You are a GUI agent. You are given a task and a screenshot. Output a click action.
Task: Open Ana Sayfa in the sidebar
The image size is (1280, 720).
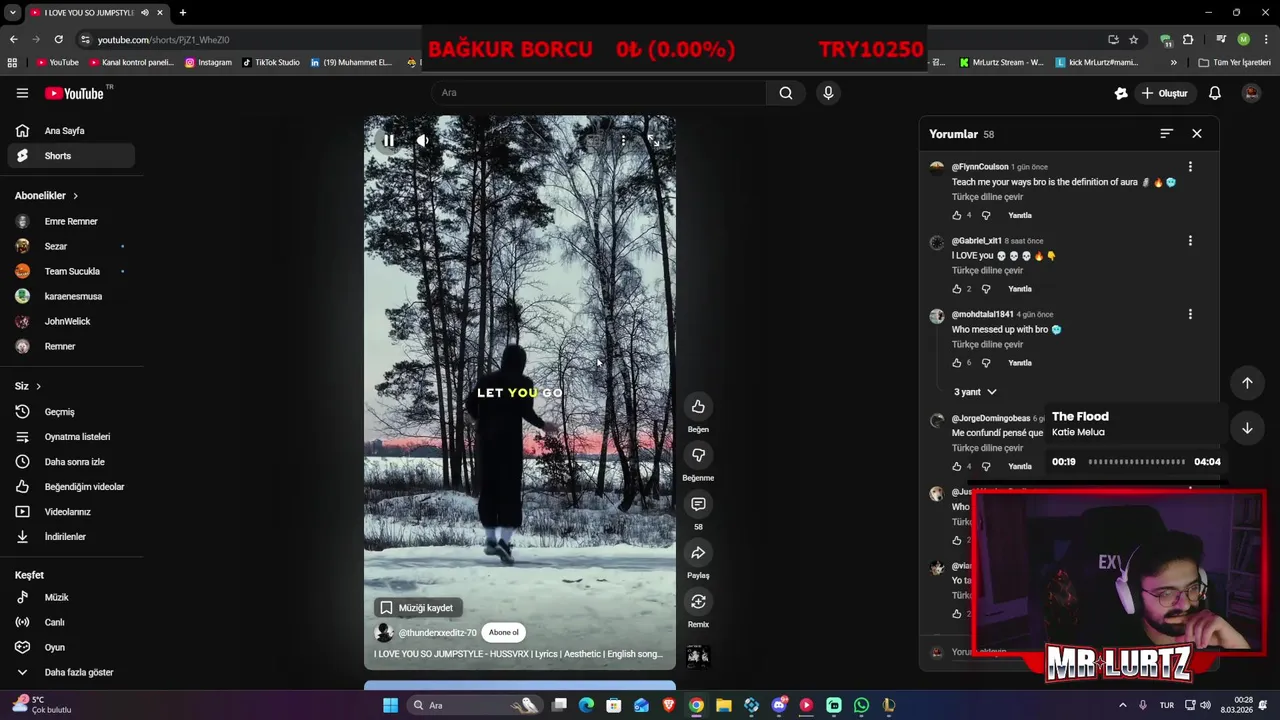71,131
